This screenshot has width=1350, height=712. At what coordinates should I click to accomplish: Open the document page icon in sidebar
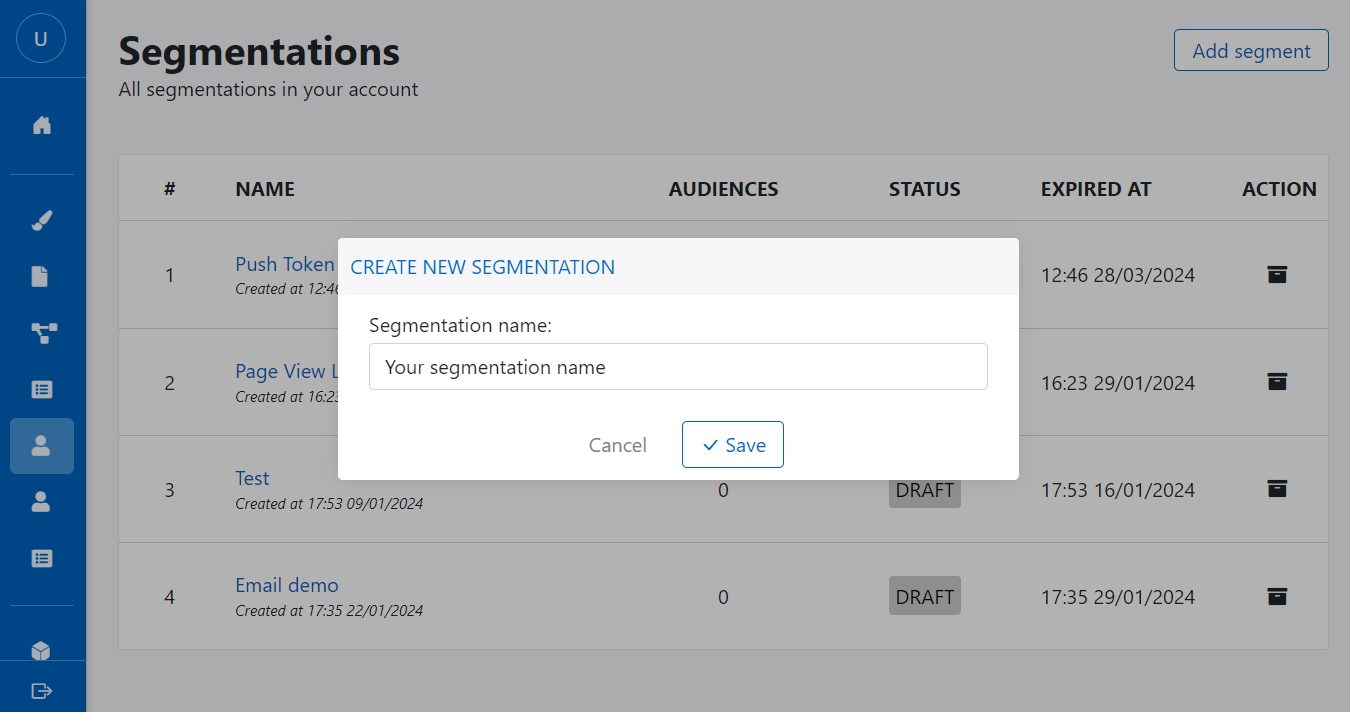click(41, 276)
